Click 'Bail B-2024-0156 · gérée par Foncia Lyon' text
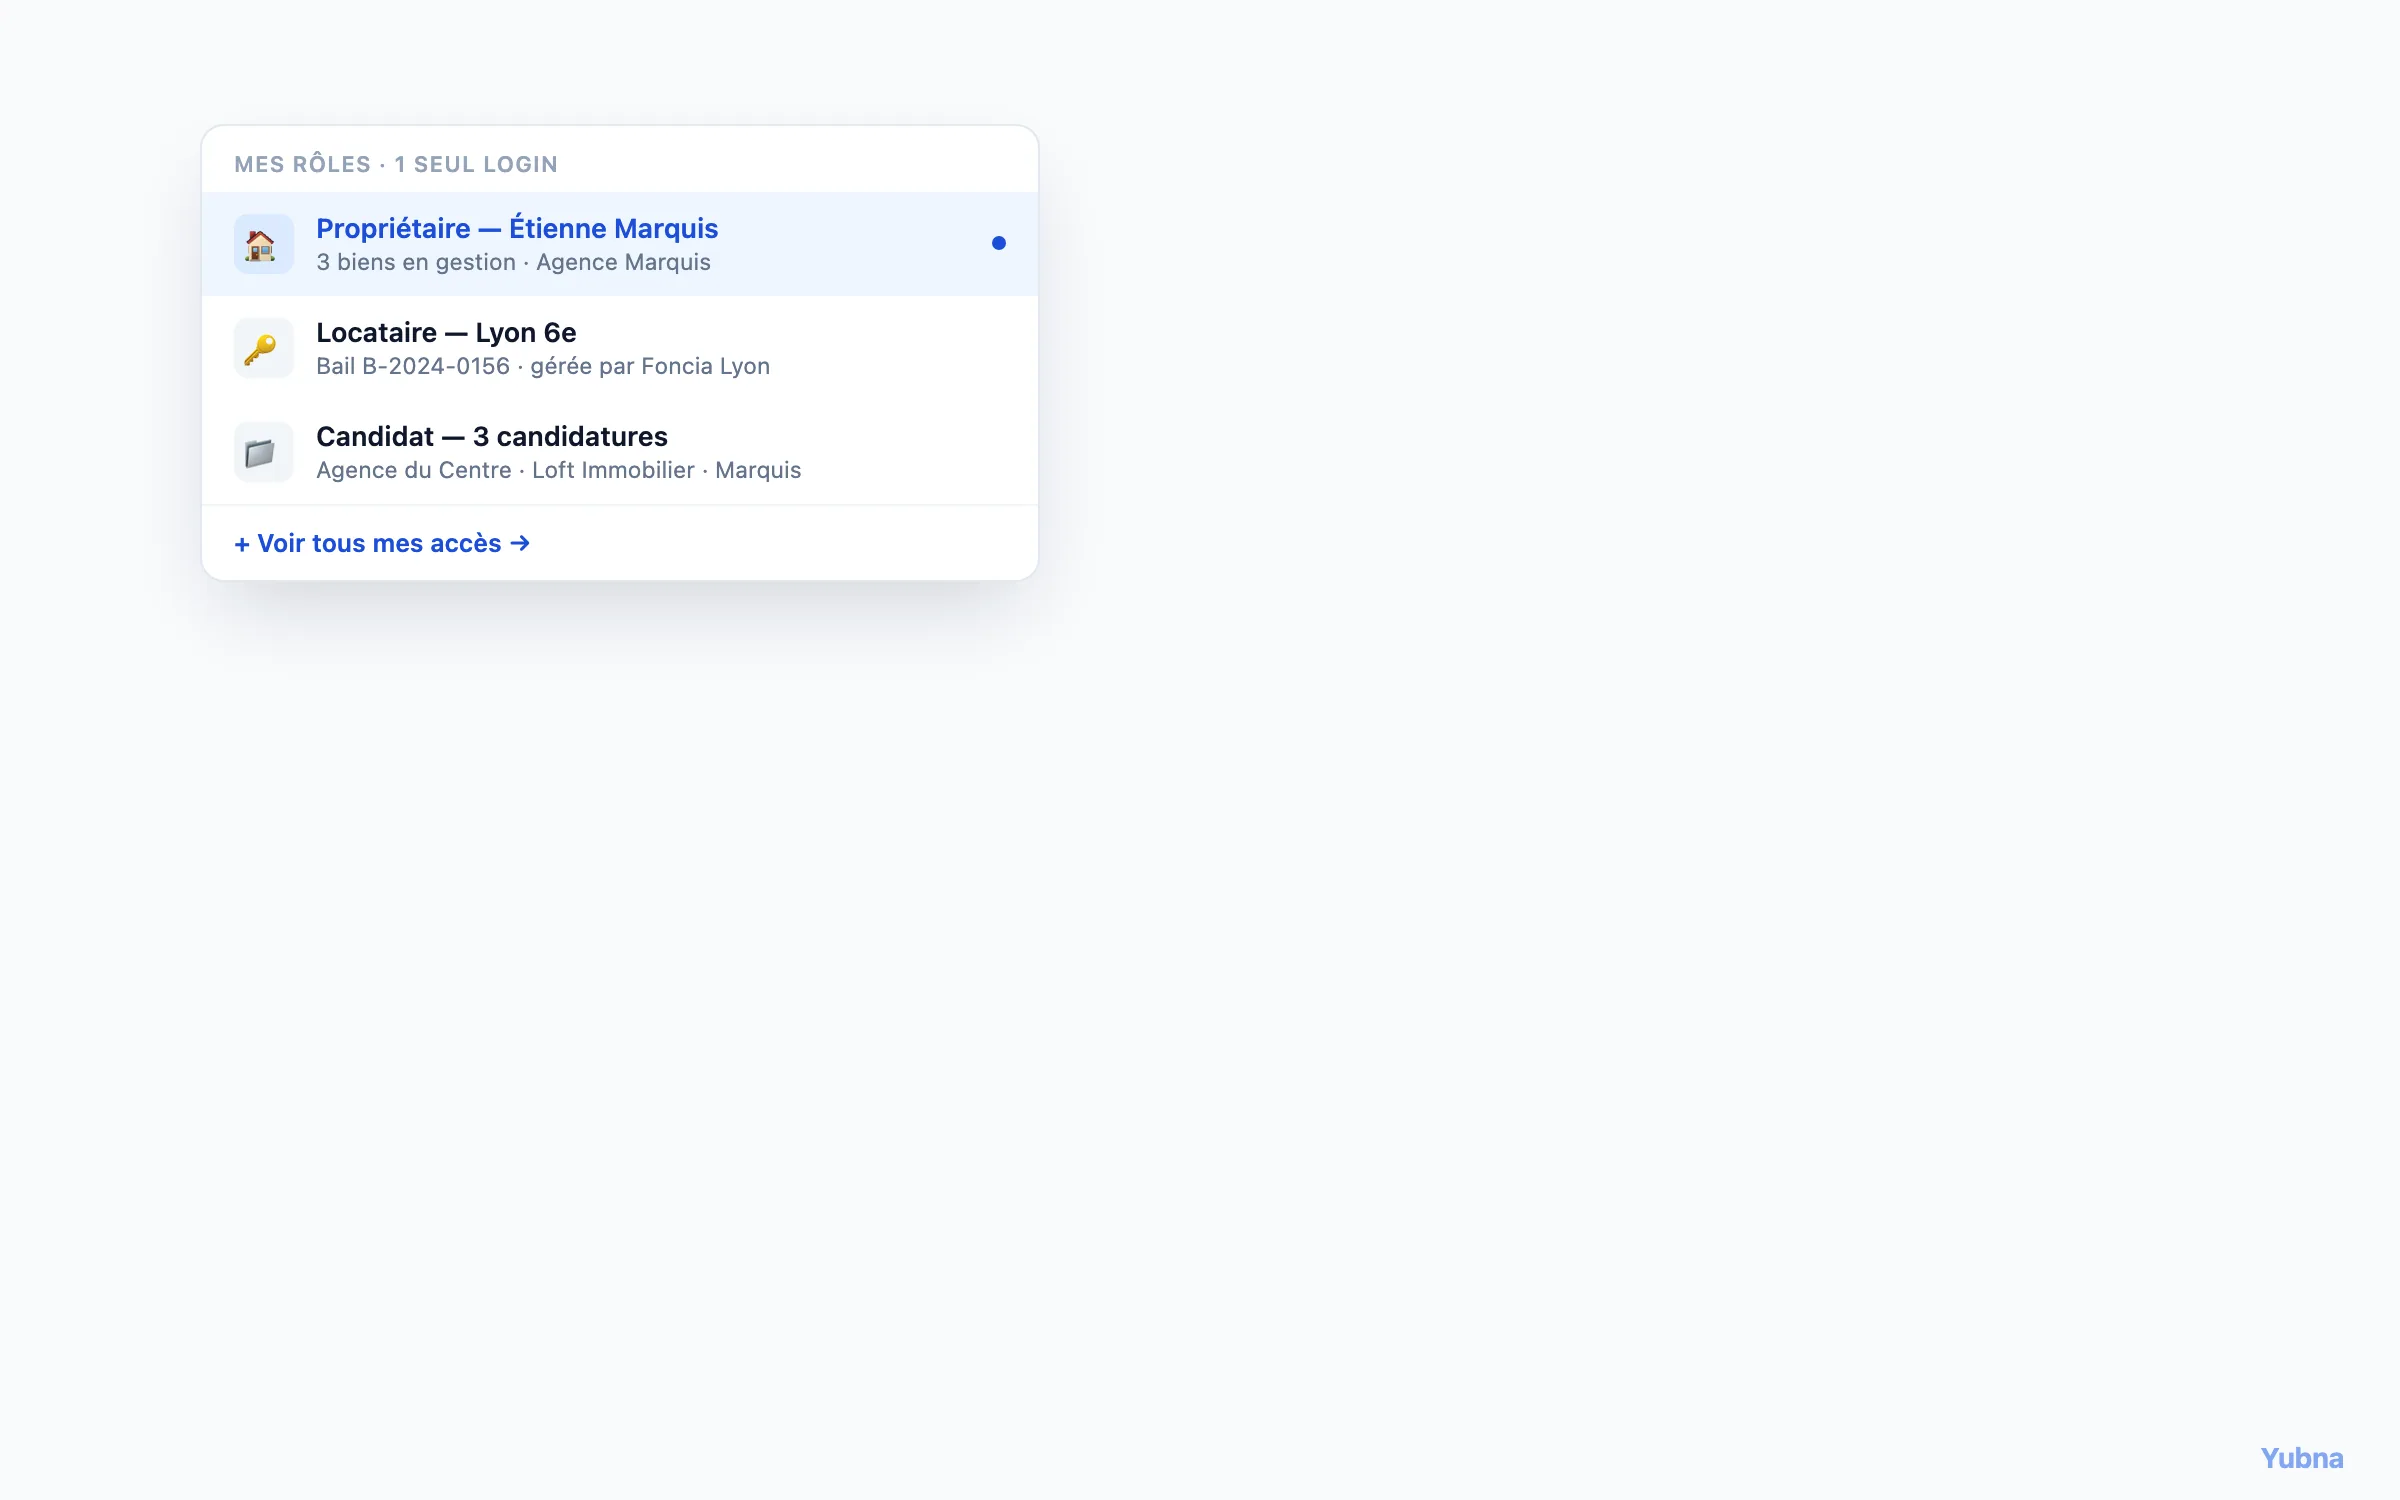 [543, 367]
